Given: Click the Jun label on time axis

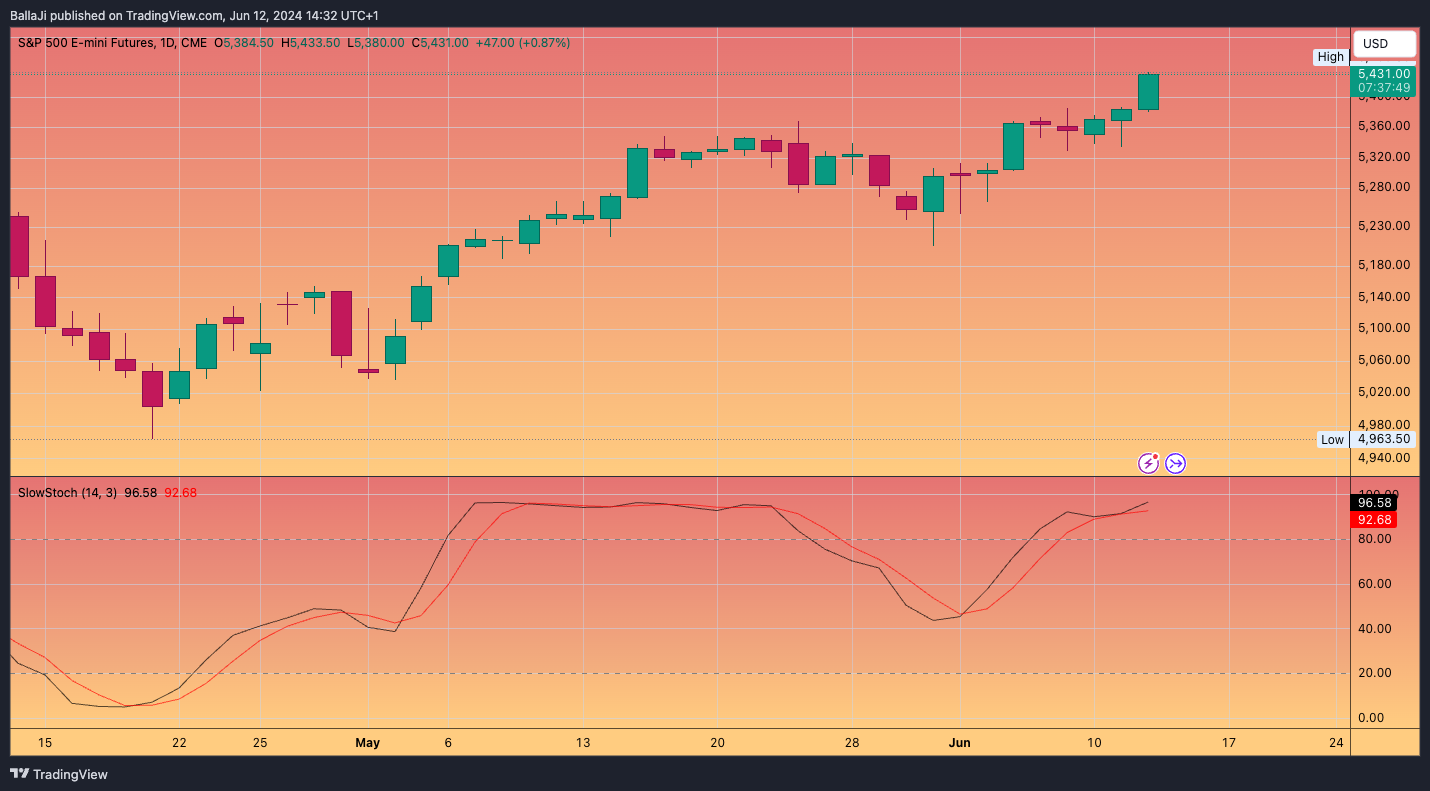Looking at the screenshot, I should [x=959, y=742].
